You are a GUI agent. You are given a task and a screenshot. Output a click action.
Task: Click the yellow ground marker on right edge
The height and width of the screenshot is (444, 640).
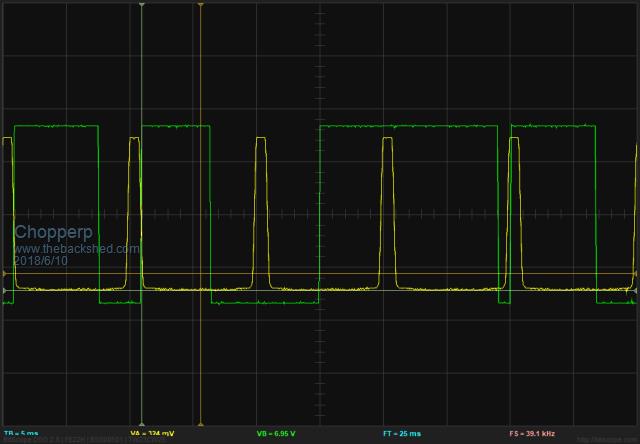coord(634,291)
